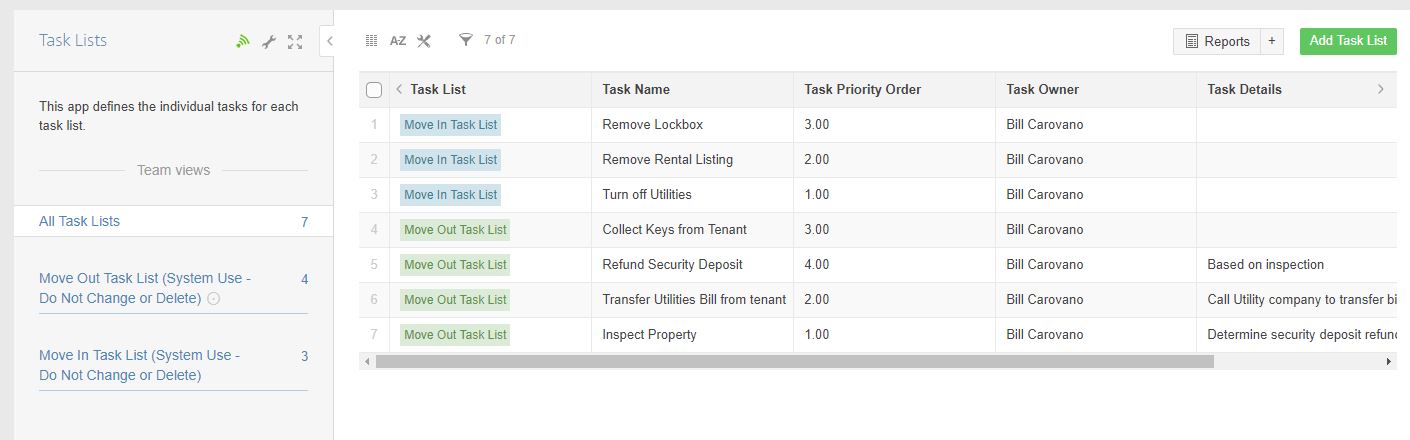Click the plus button beside Reports
This screenshot has height=440, width=1410.
(x=1272, y=41)
